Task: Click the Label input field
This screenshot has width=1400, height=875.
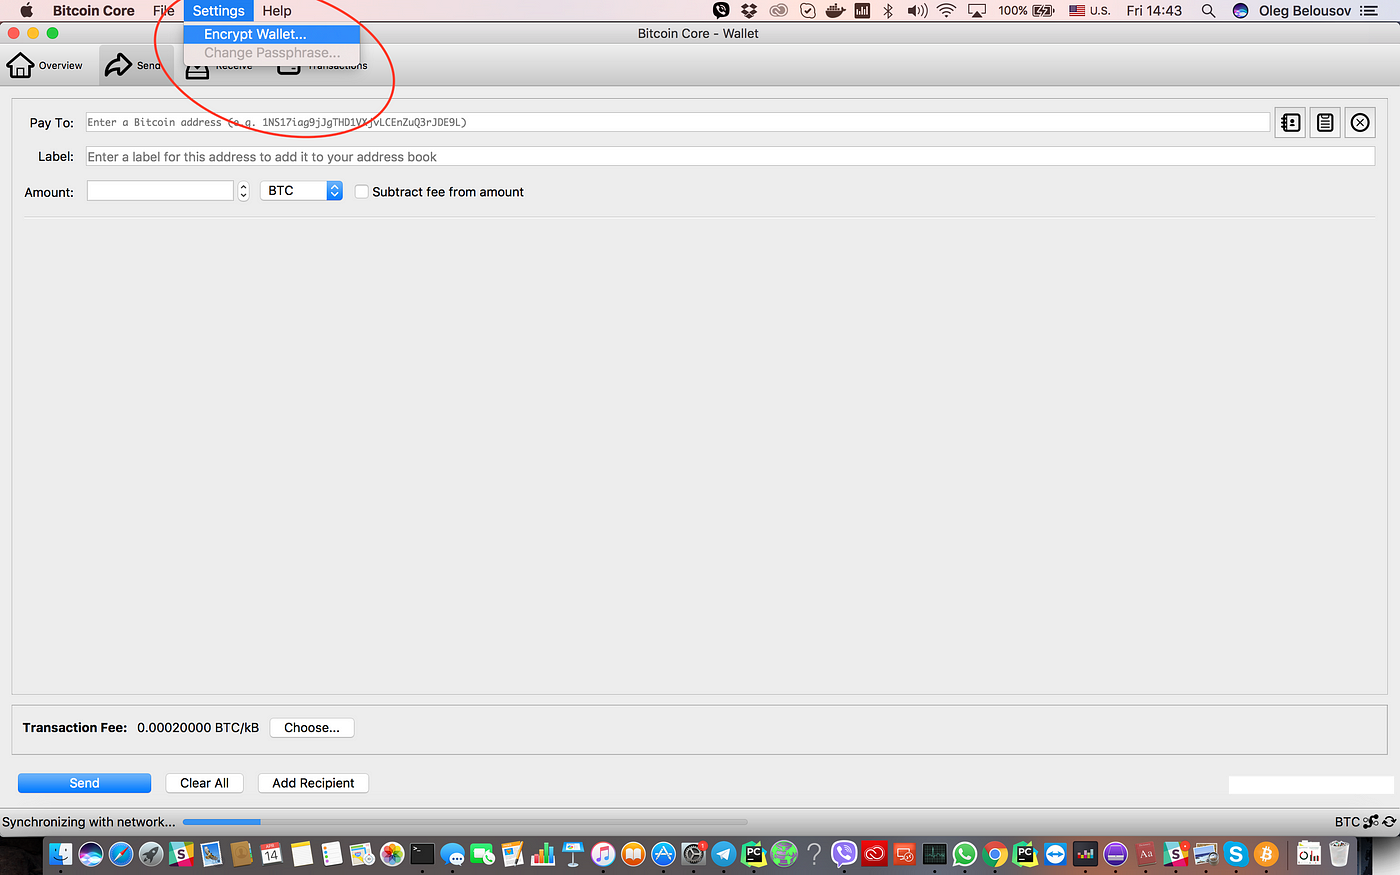Action: coord(730,157)
